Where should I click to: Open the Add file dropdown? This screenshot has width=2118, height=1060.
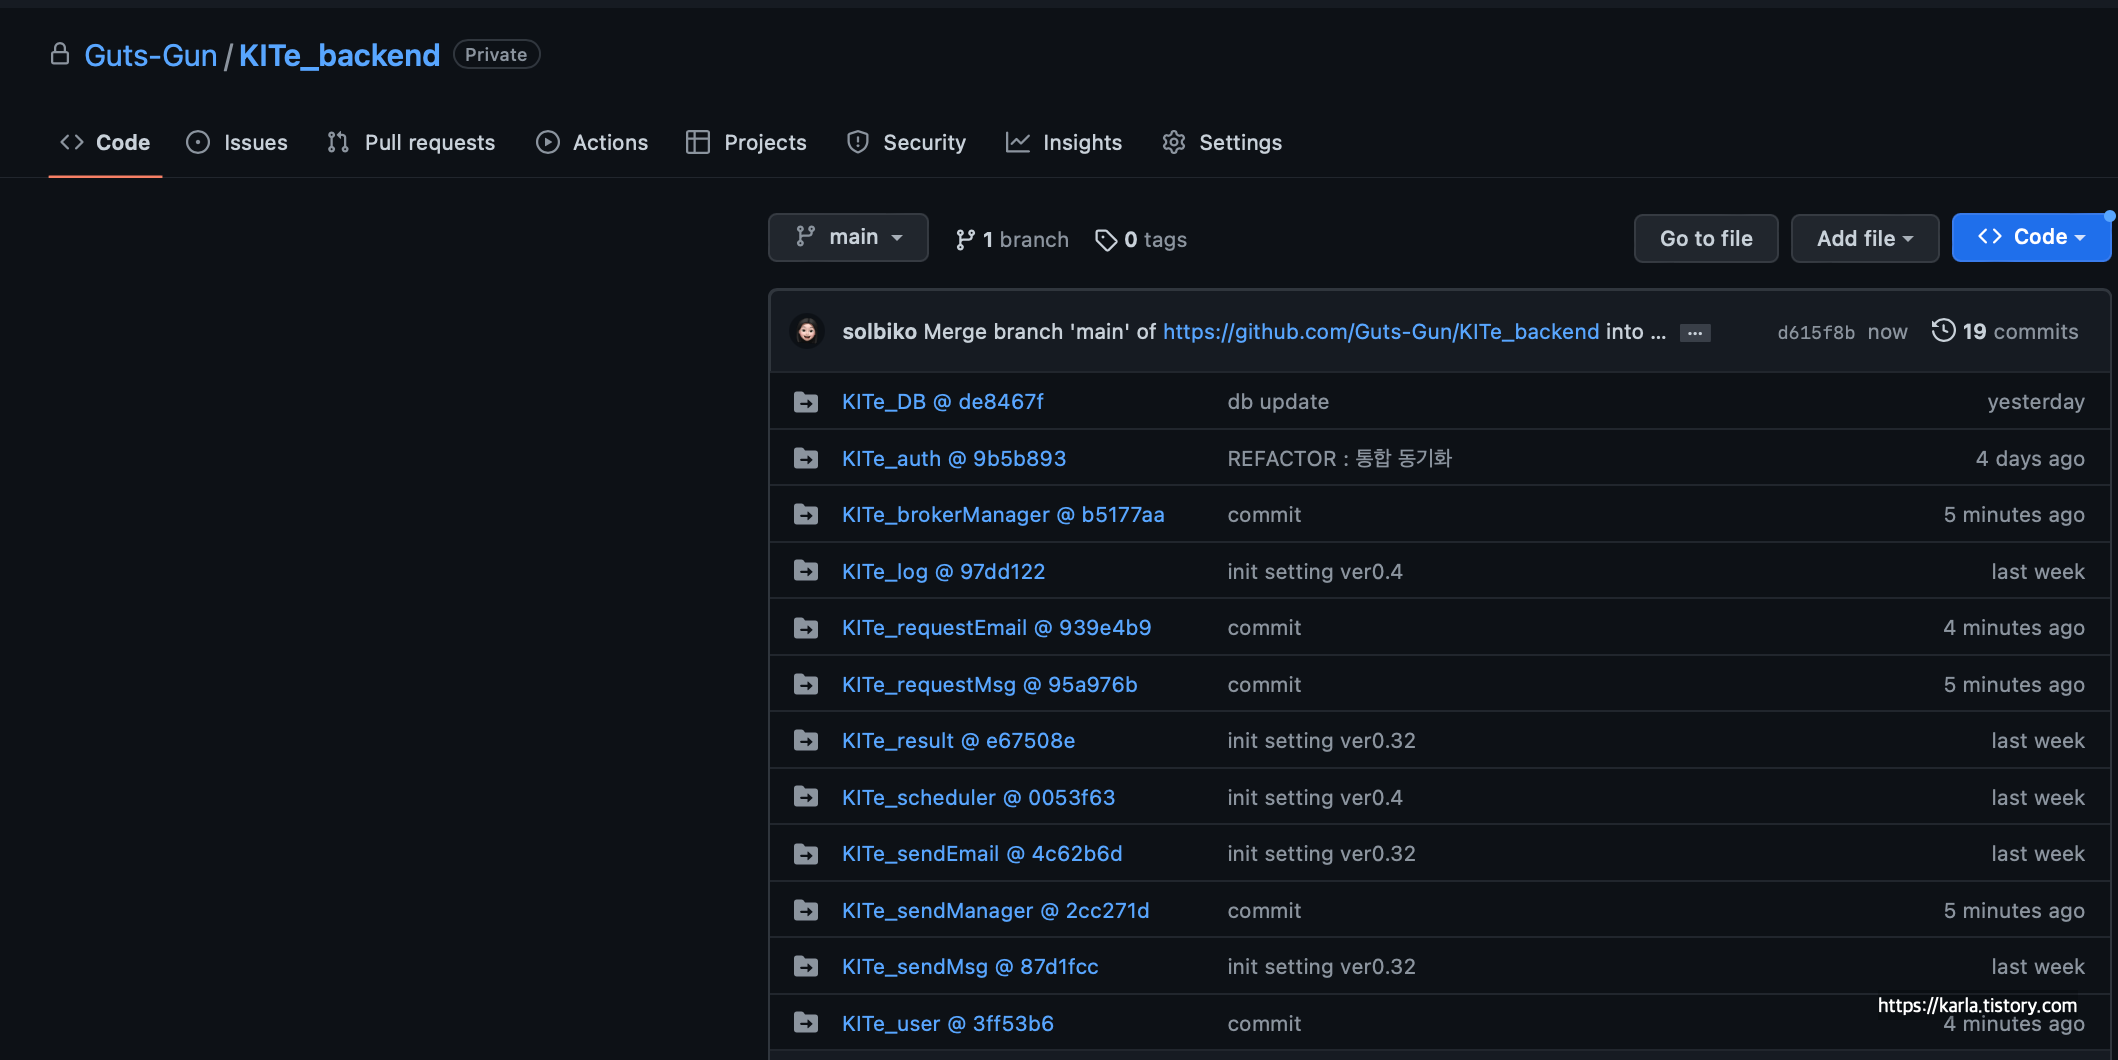click(x=1865, y=238)
